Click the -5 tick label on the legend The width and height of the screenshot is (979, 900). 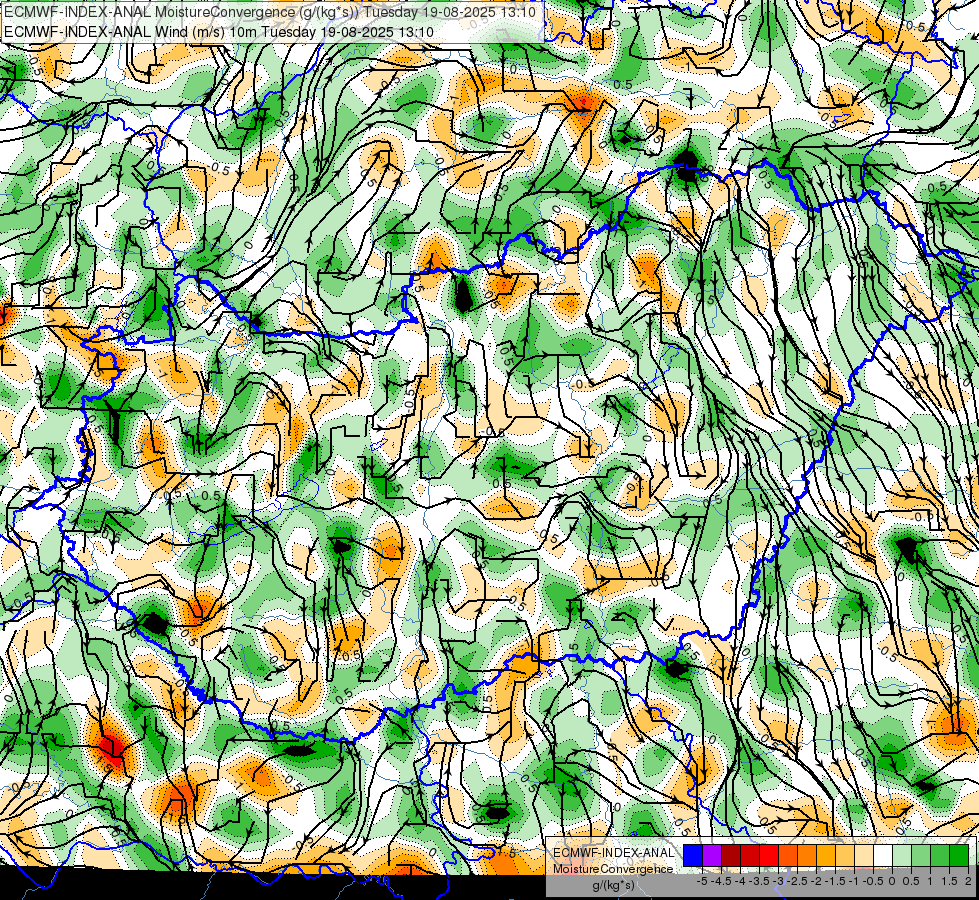pos(702,881)
